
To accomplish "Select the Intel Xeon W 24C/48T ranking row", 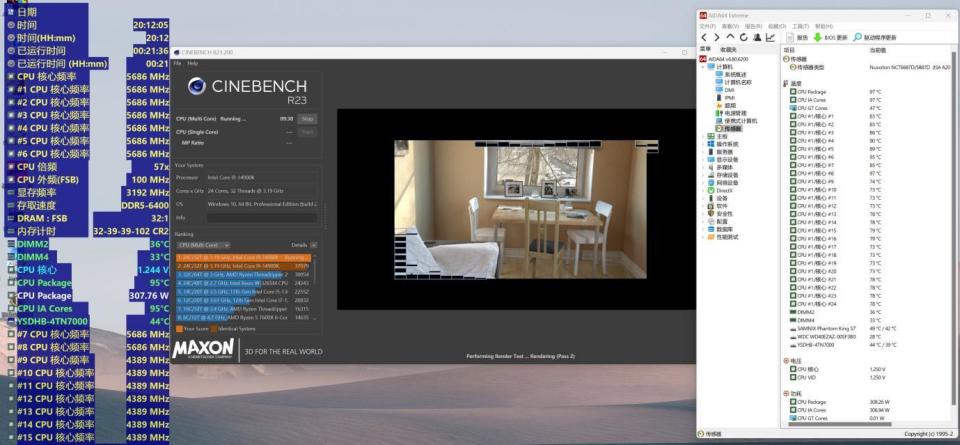I will 244,283.
